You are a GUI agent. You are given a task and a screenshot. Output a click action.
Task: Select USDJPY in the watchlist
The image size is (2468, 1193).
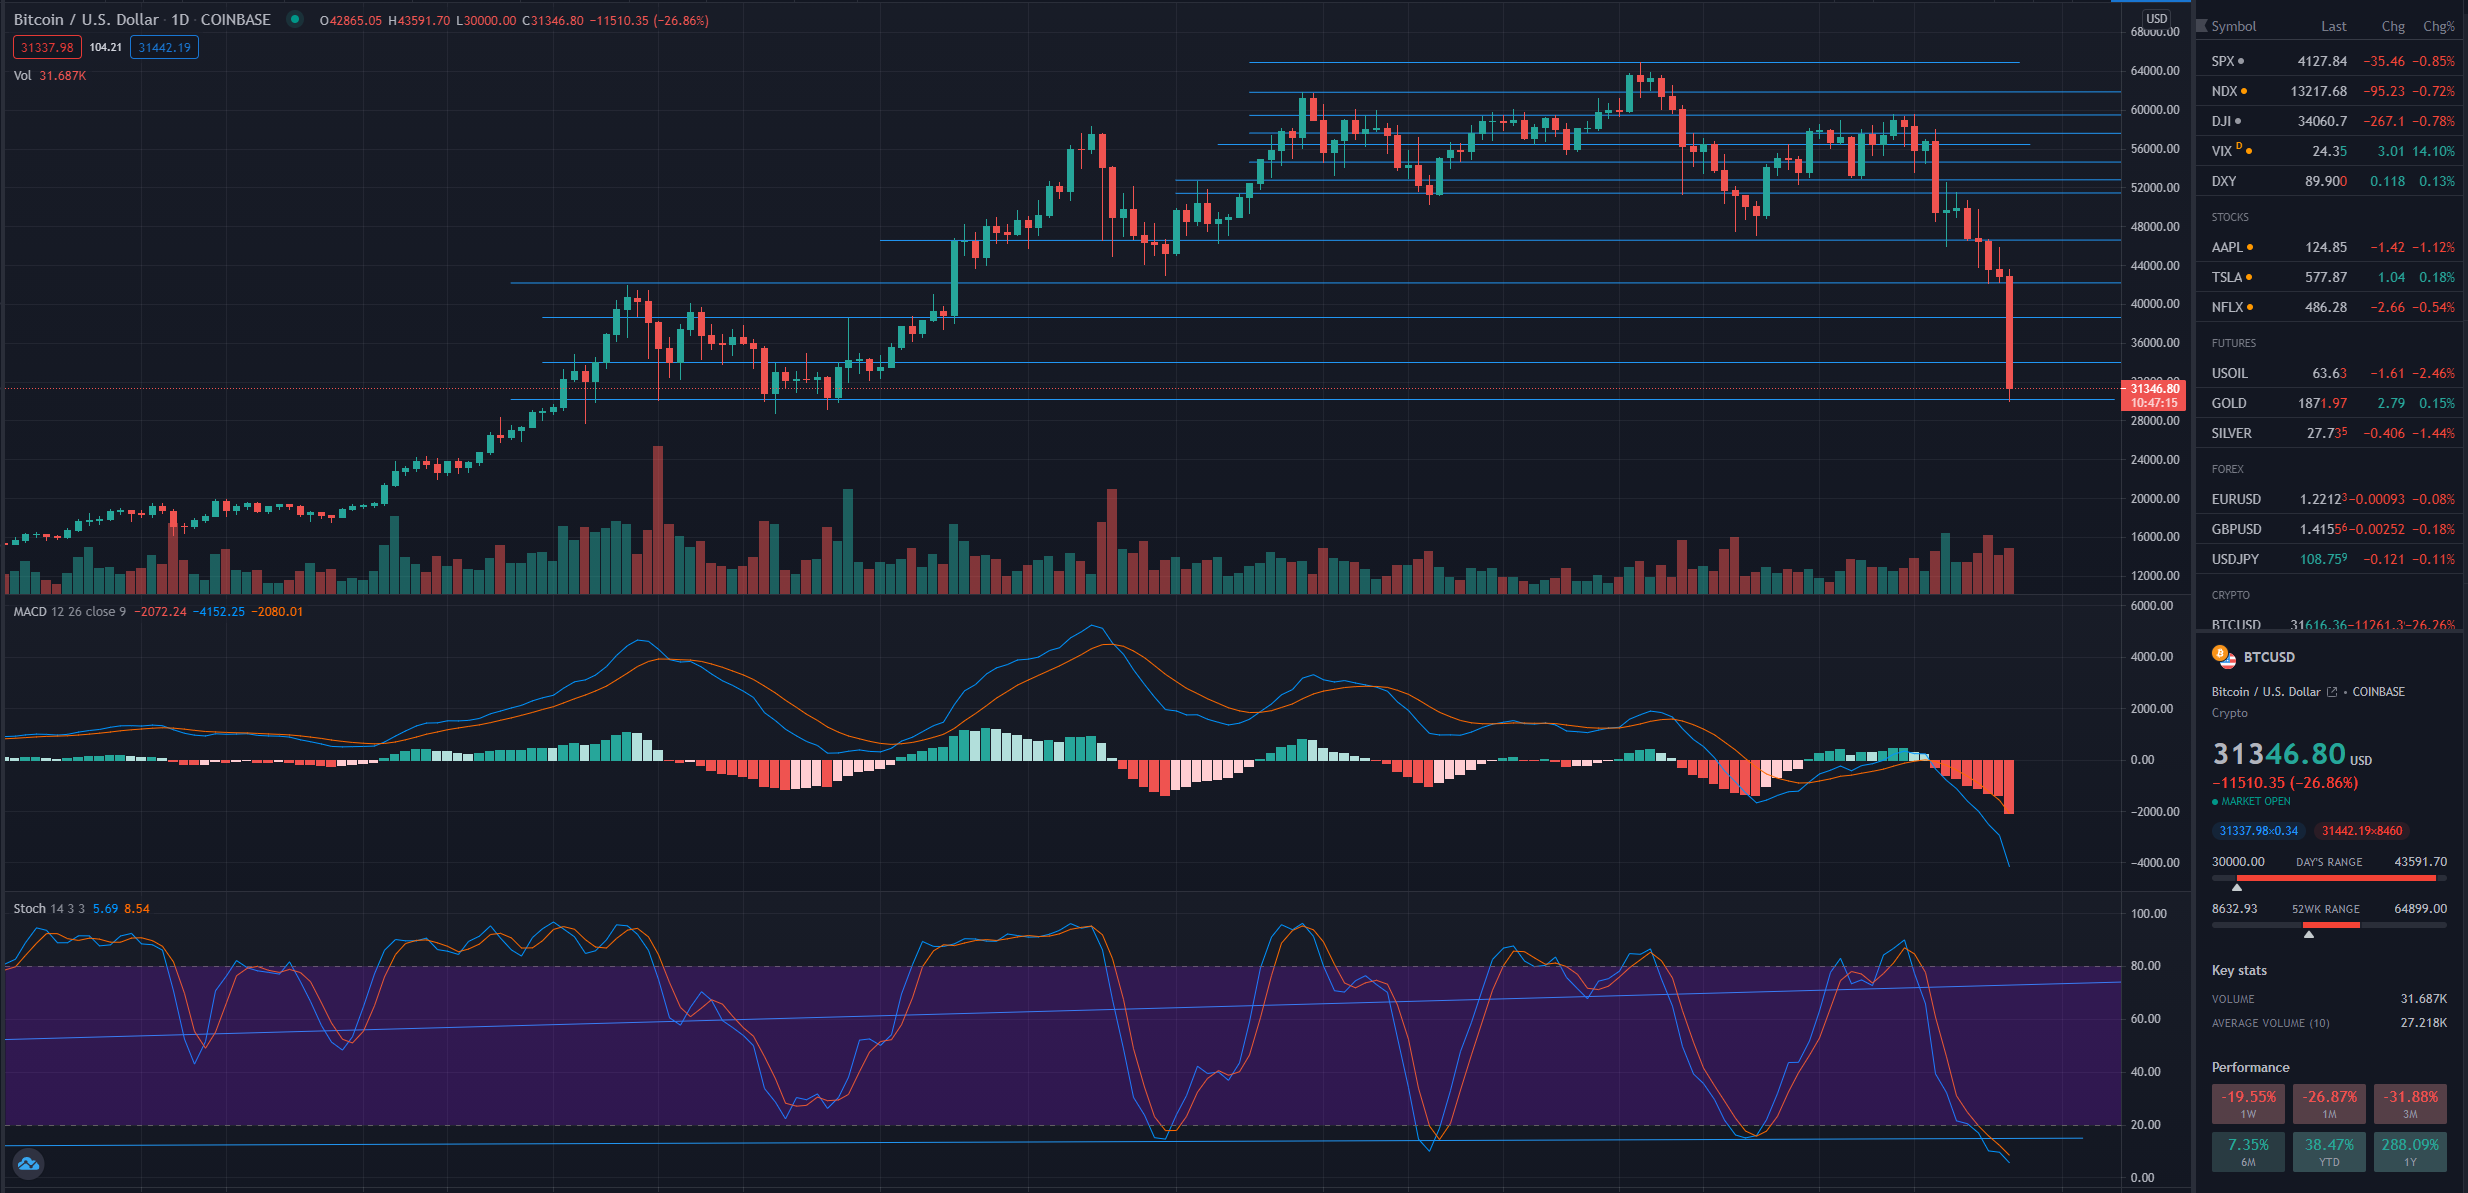tap(2331, 559)
